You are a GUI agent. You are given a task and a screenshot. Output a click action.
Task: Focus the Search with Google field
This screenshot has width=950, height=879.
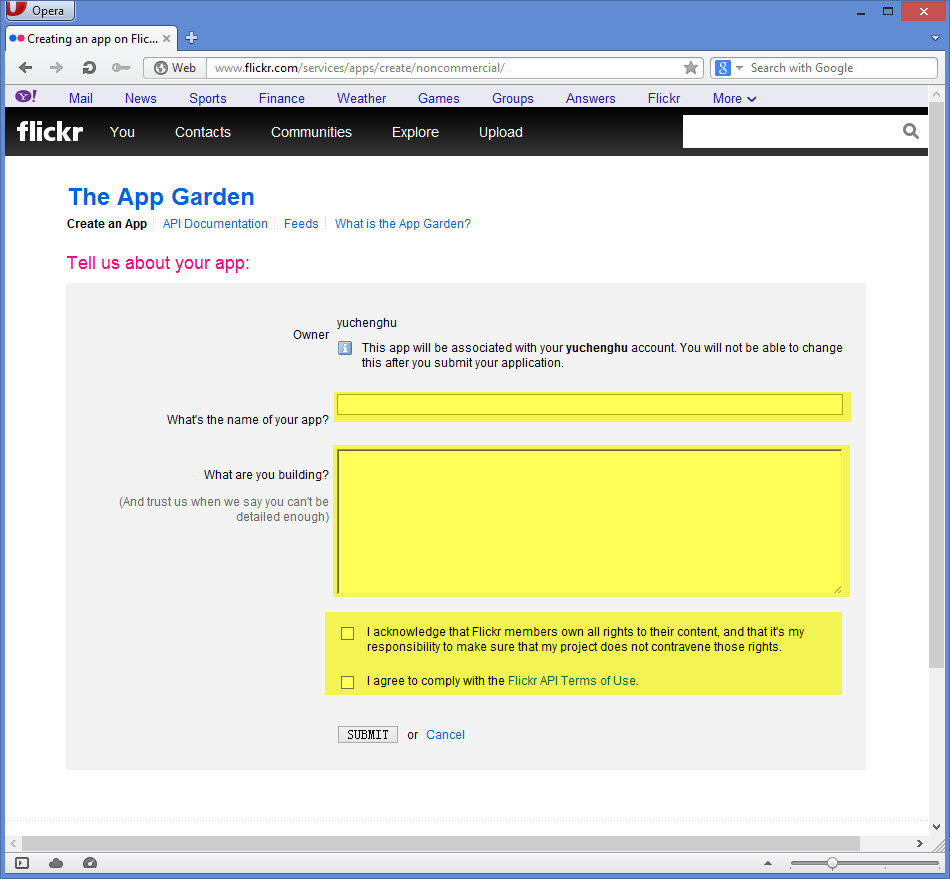[x=842, y=68]
